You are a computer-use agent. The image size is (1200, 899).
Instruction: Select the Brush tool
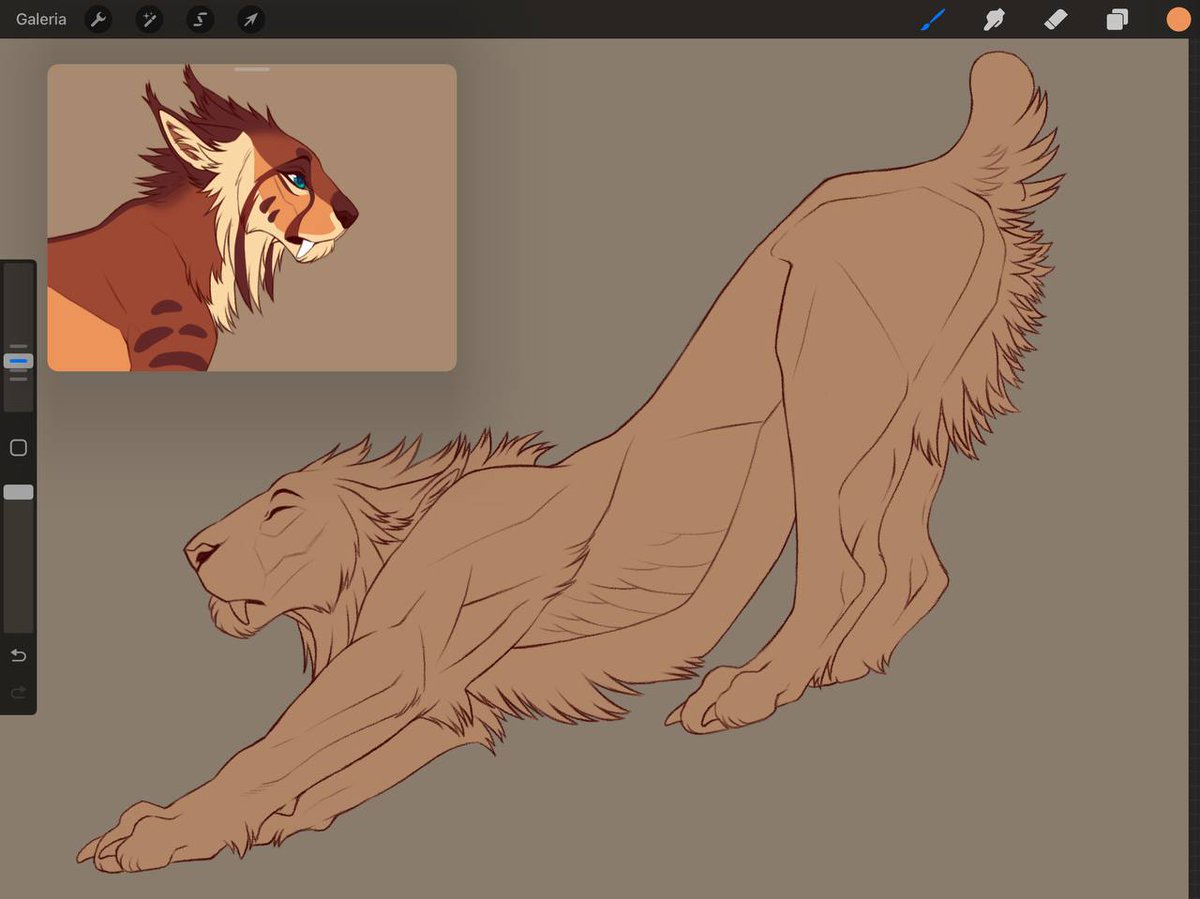932,19
